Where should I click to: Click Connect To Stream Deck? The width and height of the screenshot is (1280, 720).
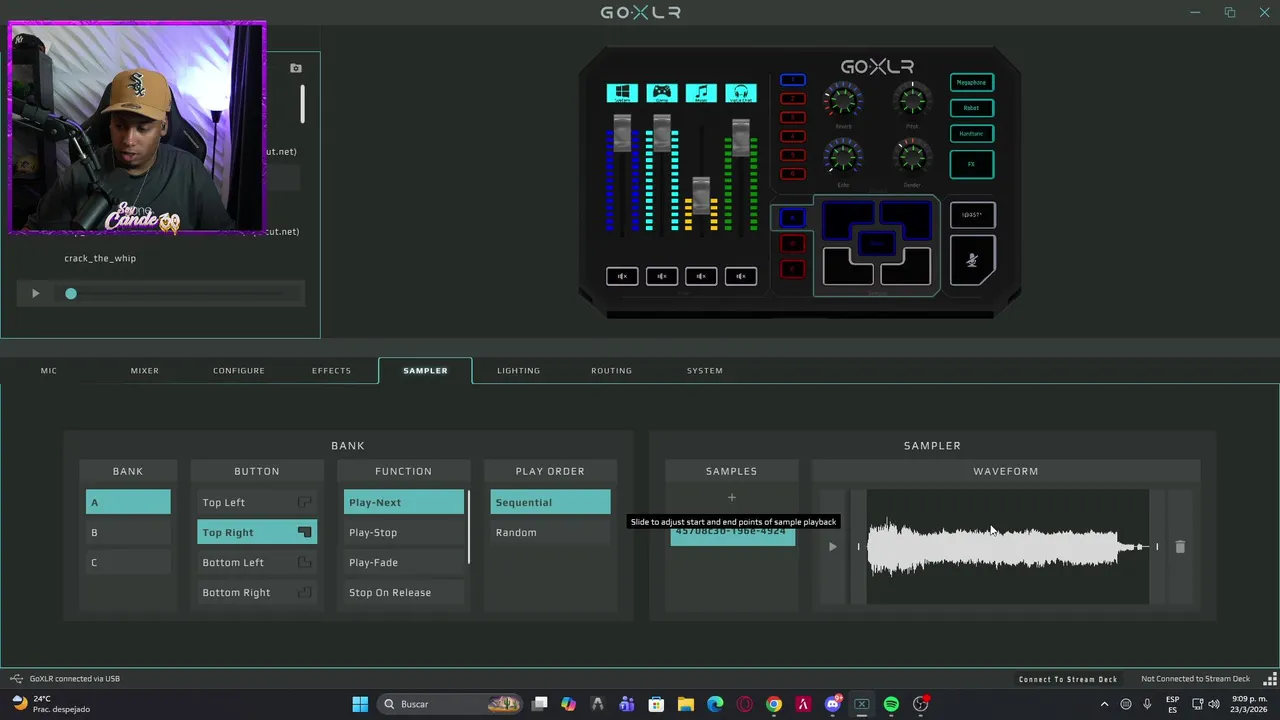[x=1068, y=679]
